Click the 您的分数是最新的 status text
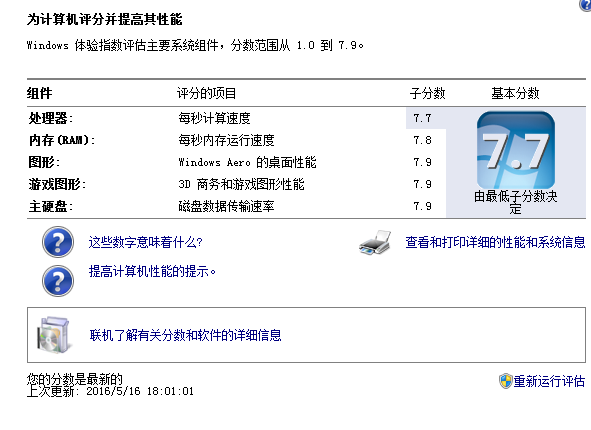The image size is (591, 430). click(x=75, y=379)
